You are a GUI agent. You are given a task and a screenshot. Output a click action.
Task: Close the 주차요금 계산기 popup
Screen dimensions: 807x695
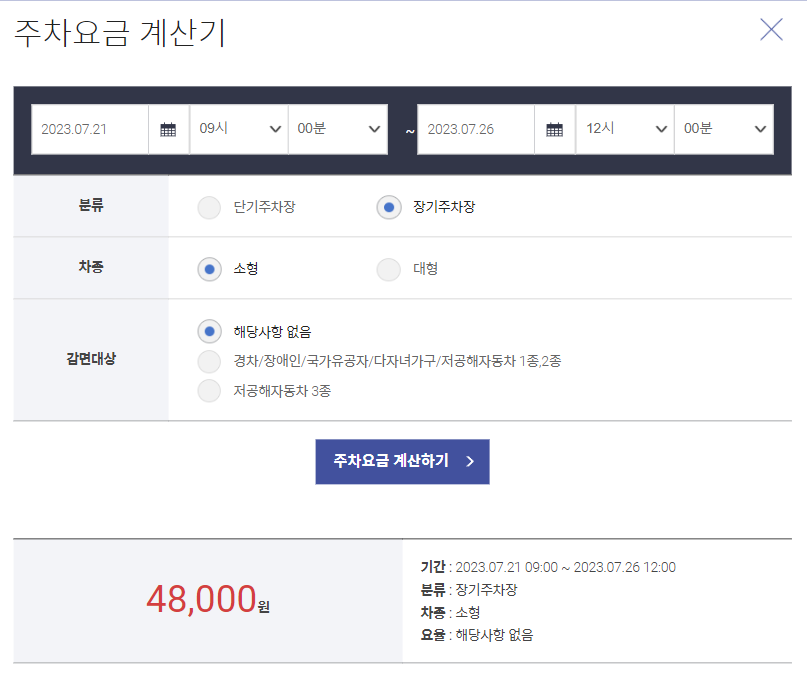(770, 30)
